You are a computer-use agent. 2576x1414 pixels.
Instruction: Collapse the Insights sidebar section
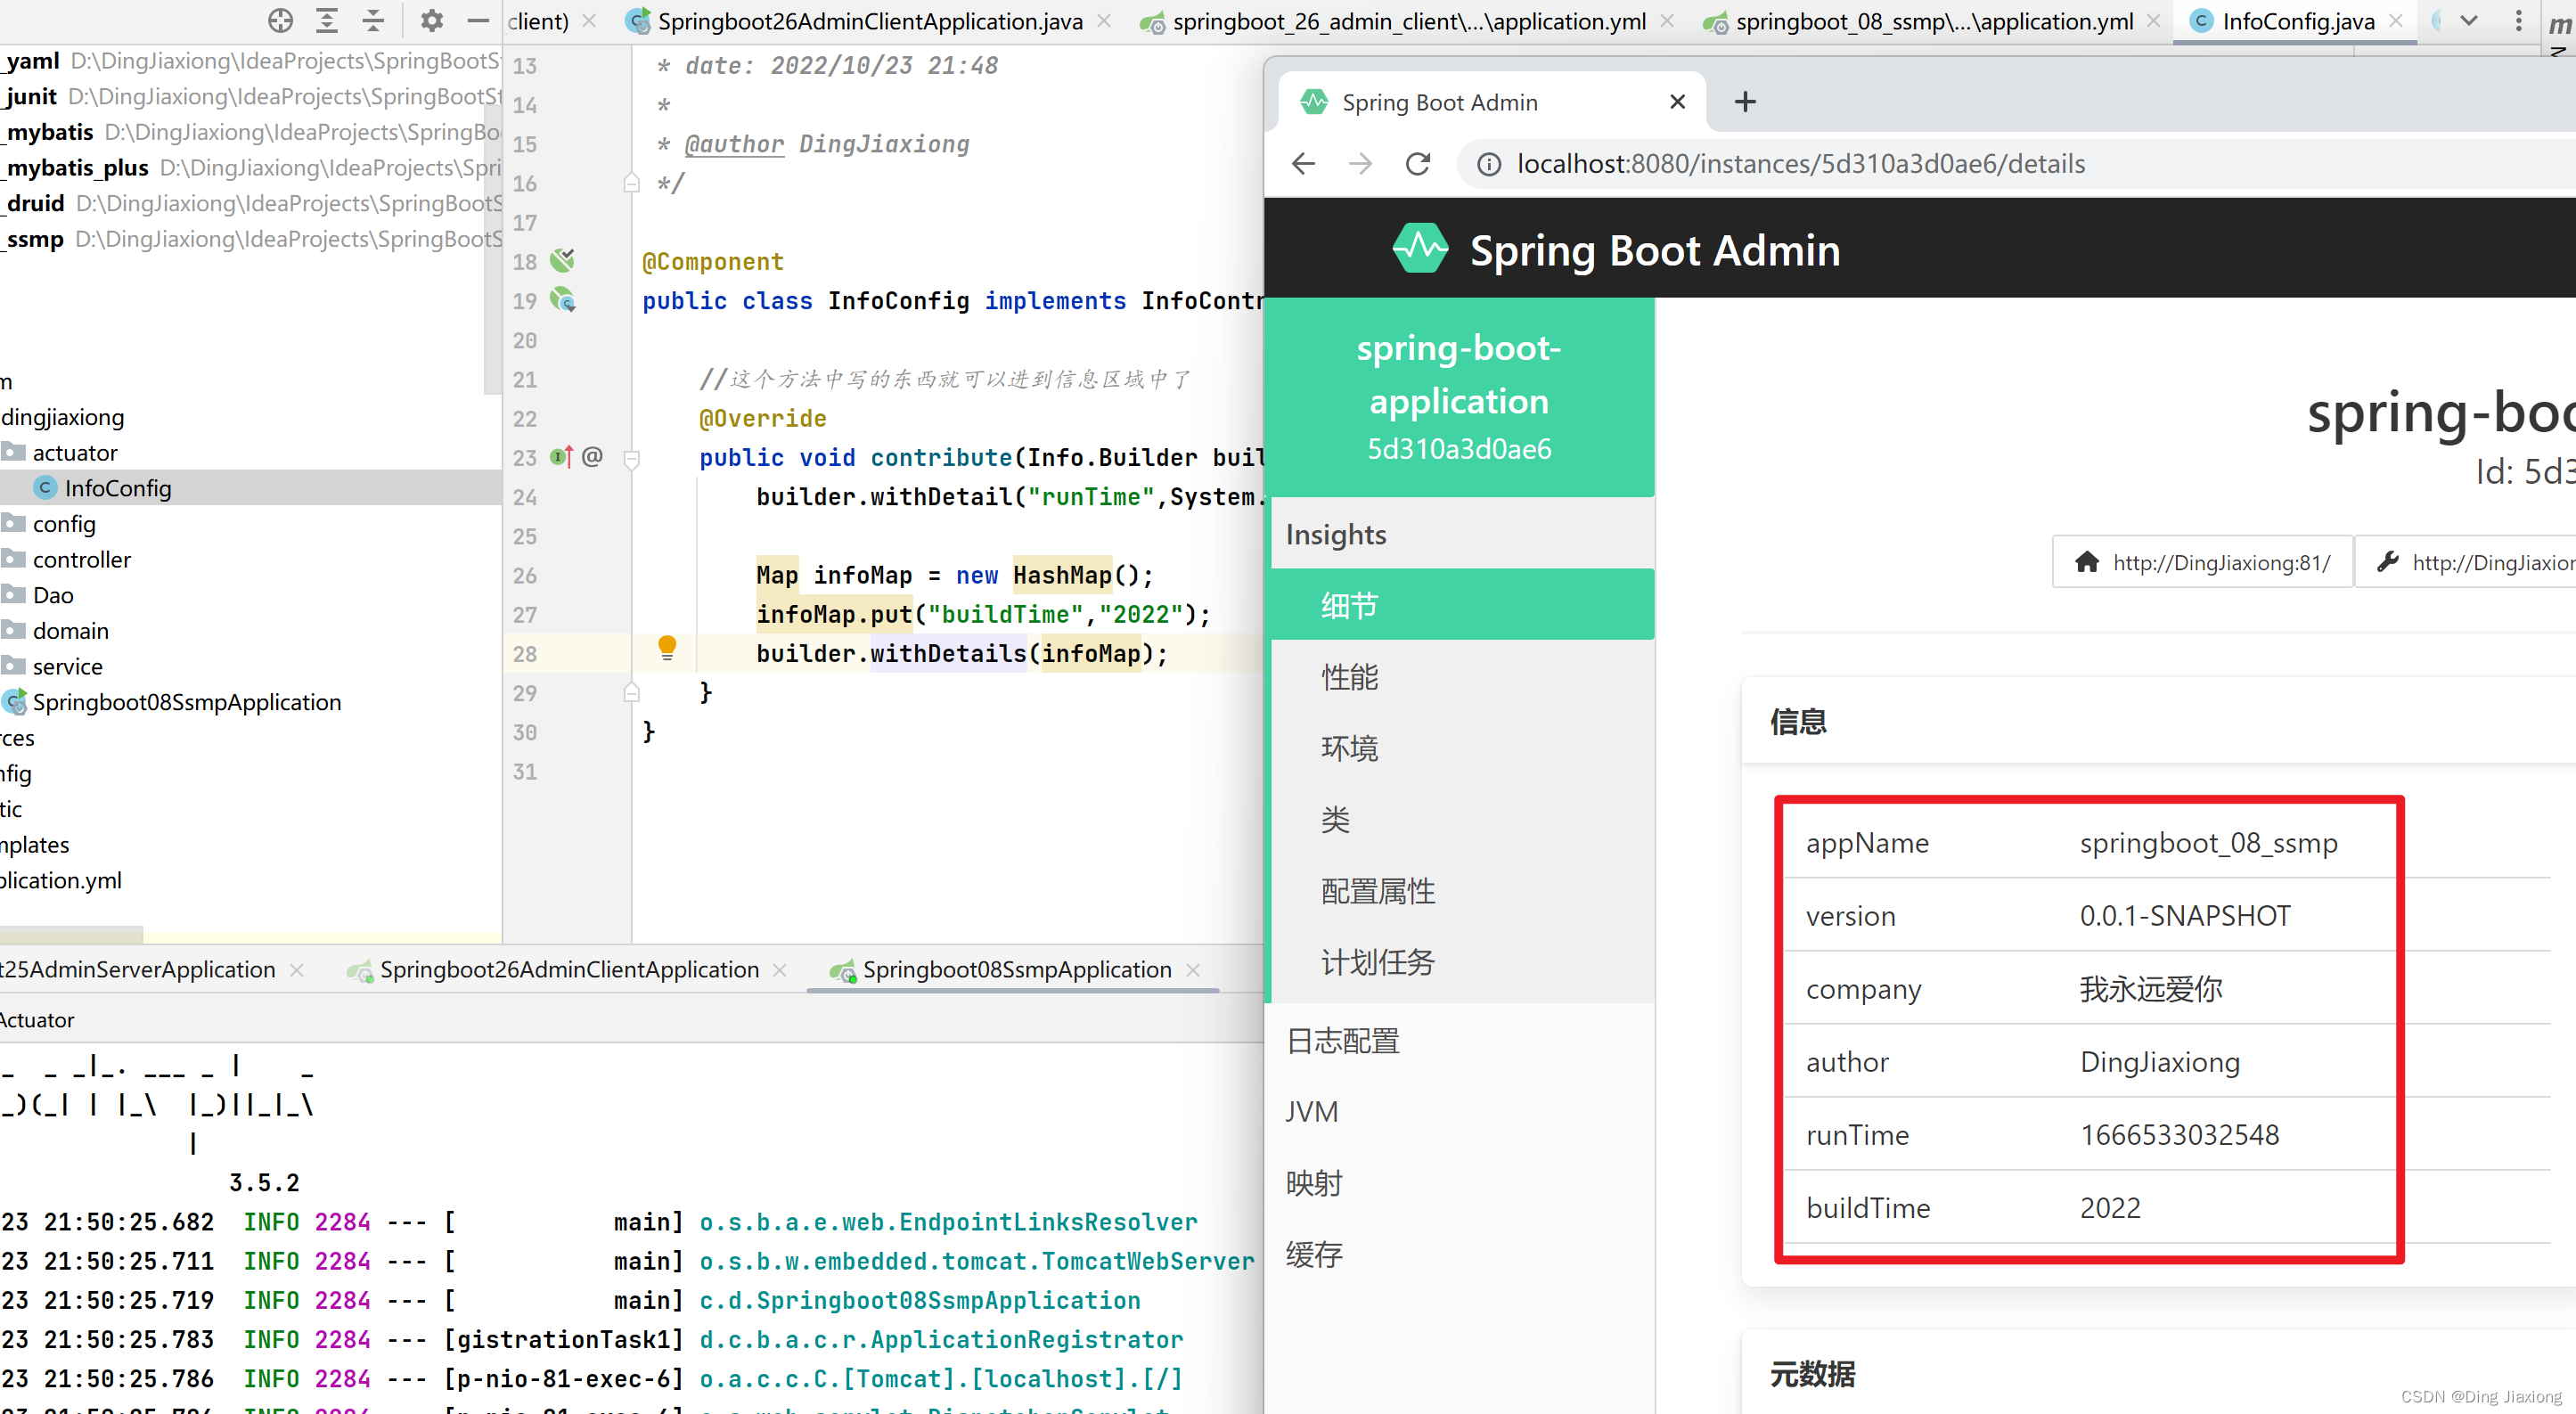click(x=1462, y=534)
